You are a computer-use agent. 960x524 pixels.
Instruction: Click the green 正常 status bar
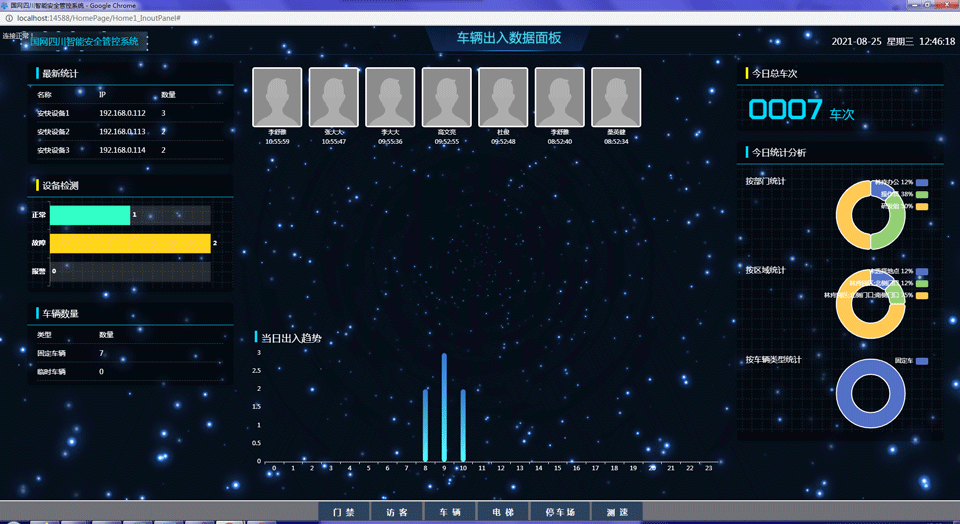tap(90, 215)
